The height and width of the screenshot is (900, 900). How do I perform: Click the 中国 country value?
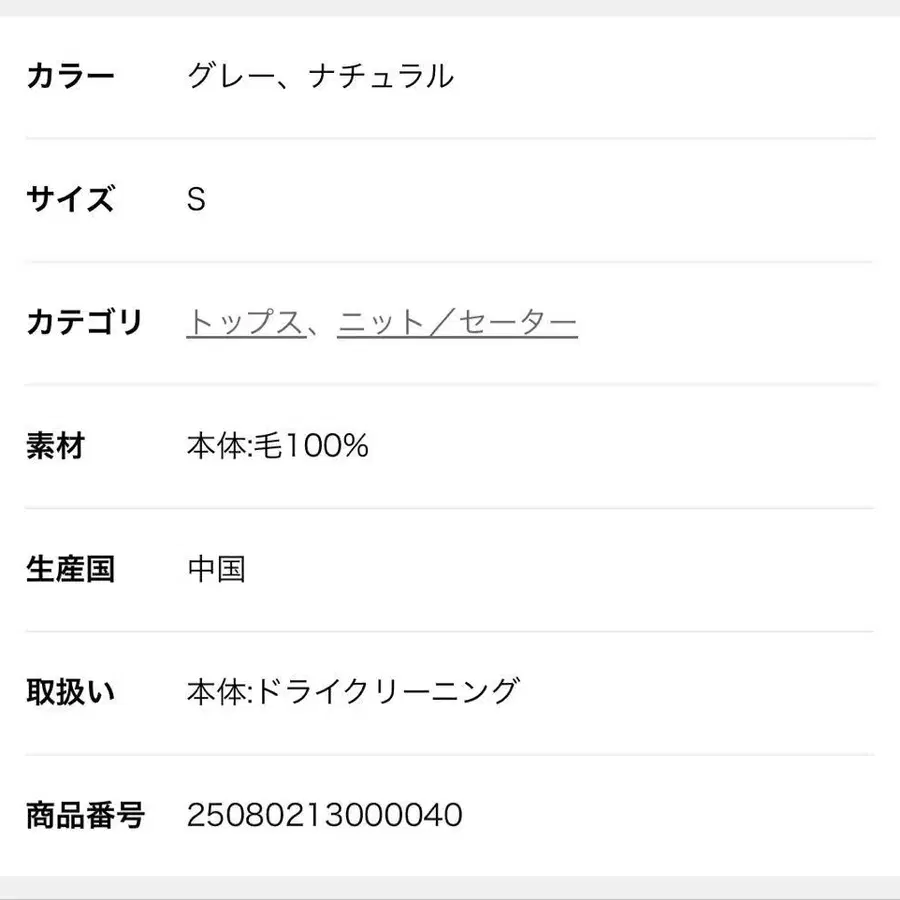[x=216, y=569]
